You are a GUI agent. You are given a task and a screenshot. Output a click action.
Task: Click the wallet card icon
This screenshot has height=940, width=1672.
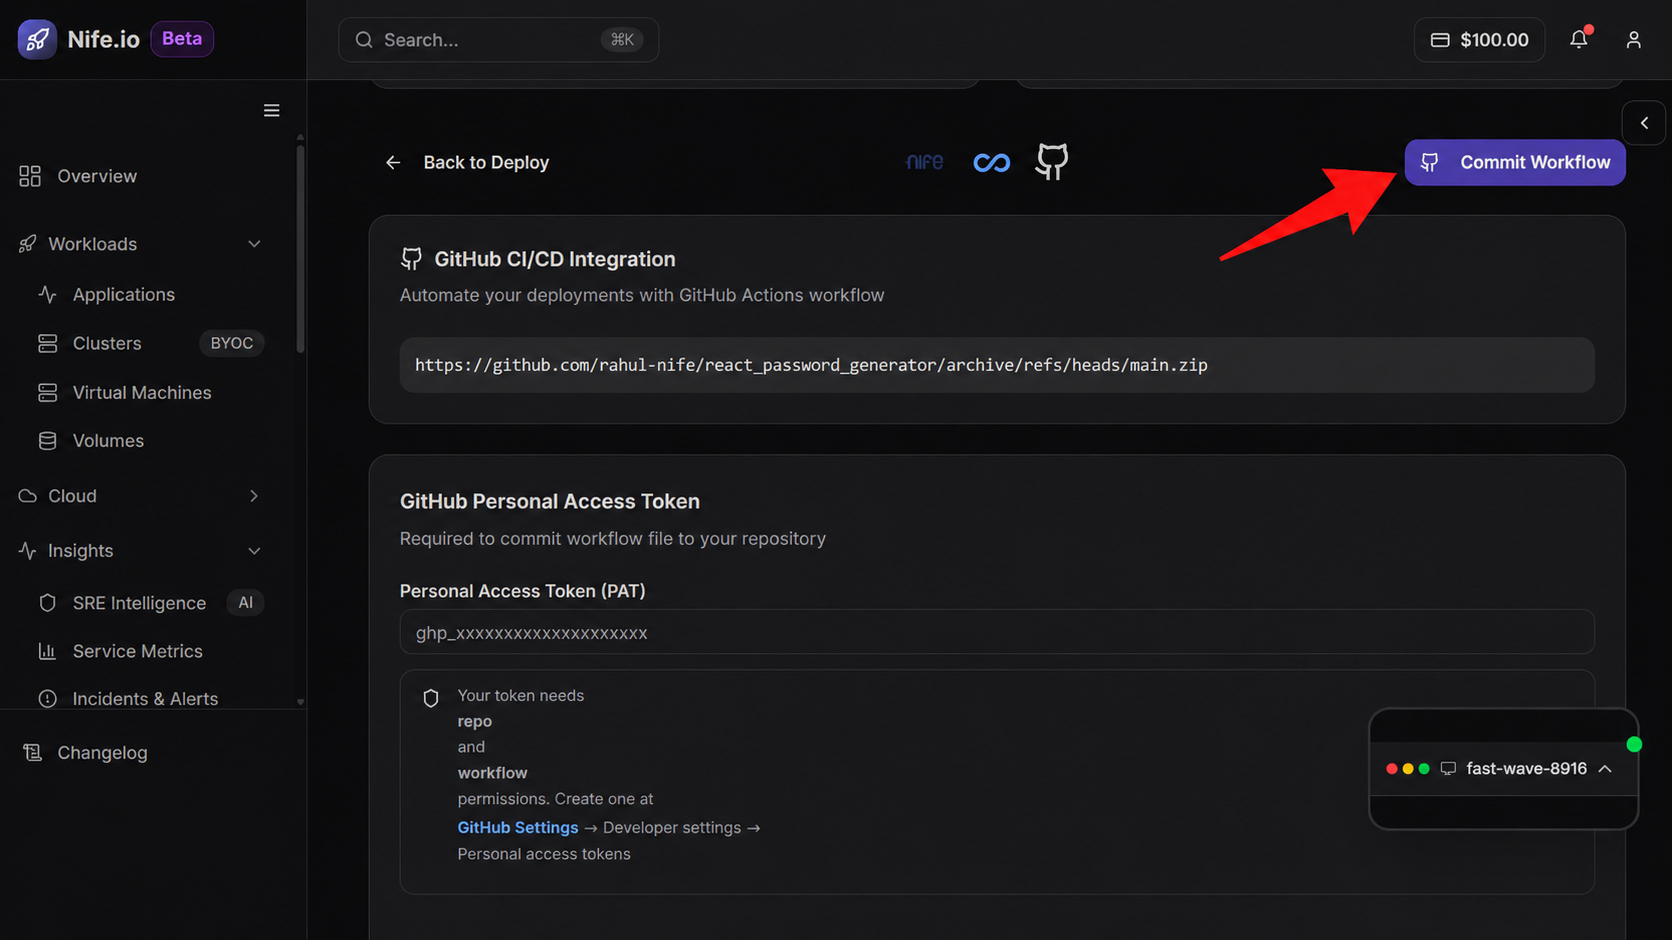pyautogui.click(x=1440, y=40)
